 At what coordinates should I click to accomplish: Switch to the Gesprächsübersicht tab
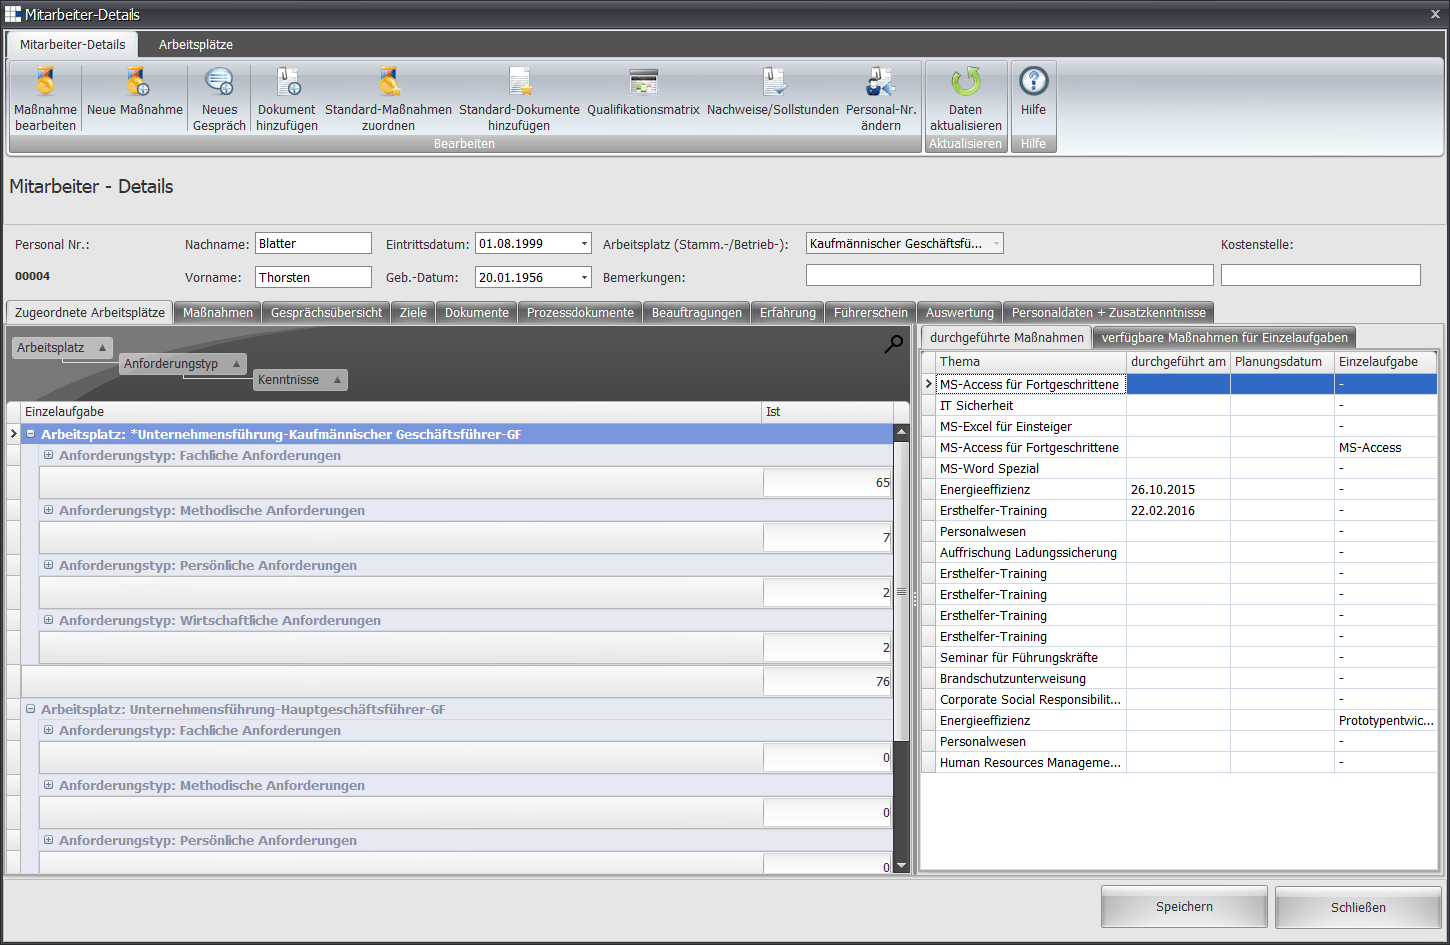(x=326, y=313)
